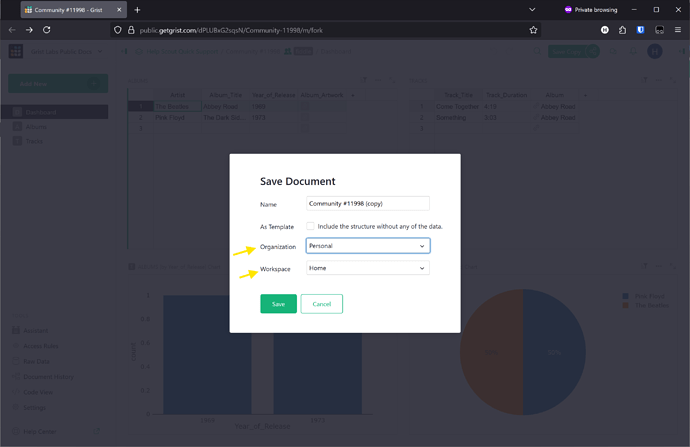
Task: Click the tracking protection shield icon
Action: coord(118,30)
